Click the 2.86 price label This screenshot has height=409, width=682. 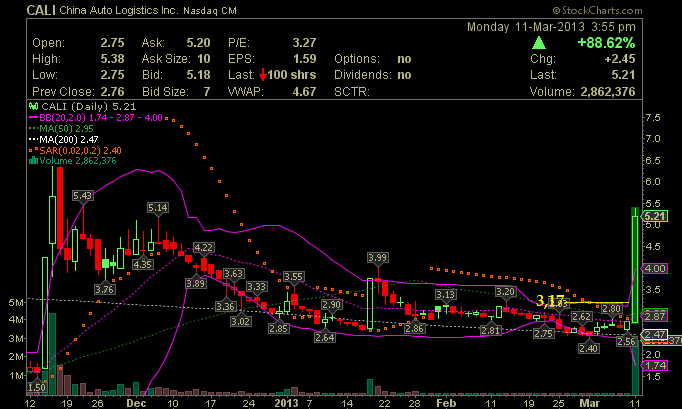(414, 329)
